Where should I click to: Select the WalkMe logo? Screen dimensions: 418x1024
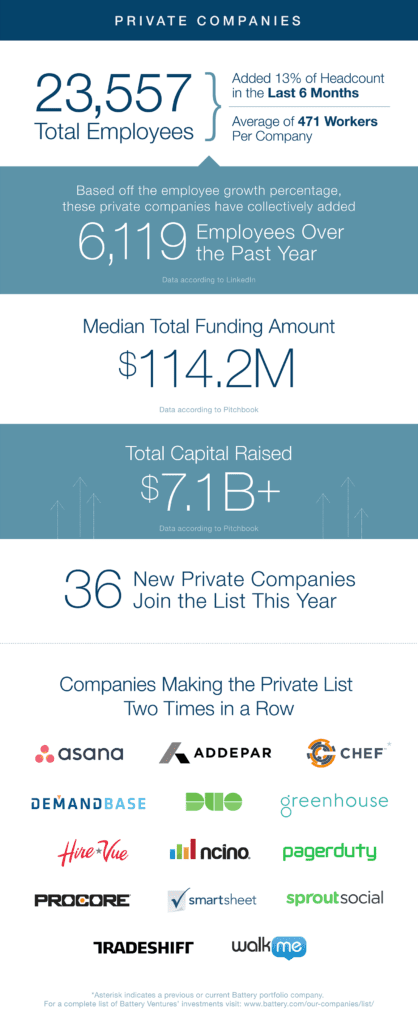pos(269,947)
